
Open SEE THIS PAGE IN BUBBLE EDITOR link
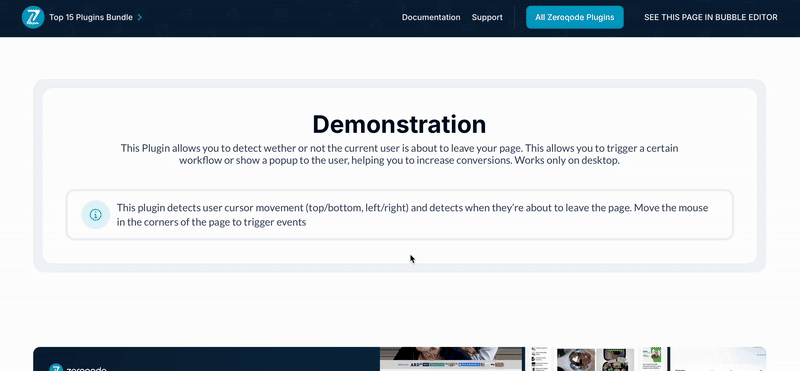(x=711, y=17)
